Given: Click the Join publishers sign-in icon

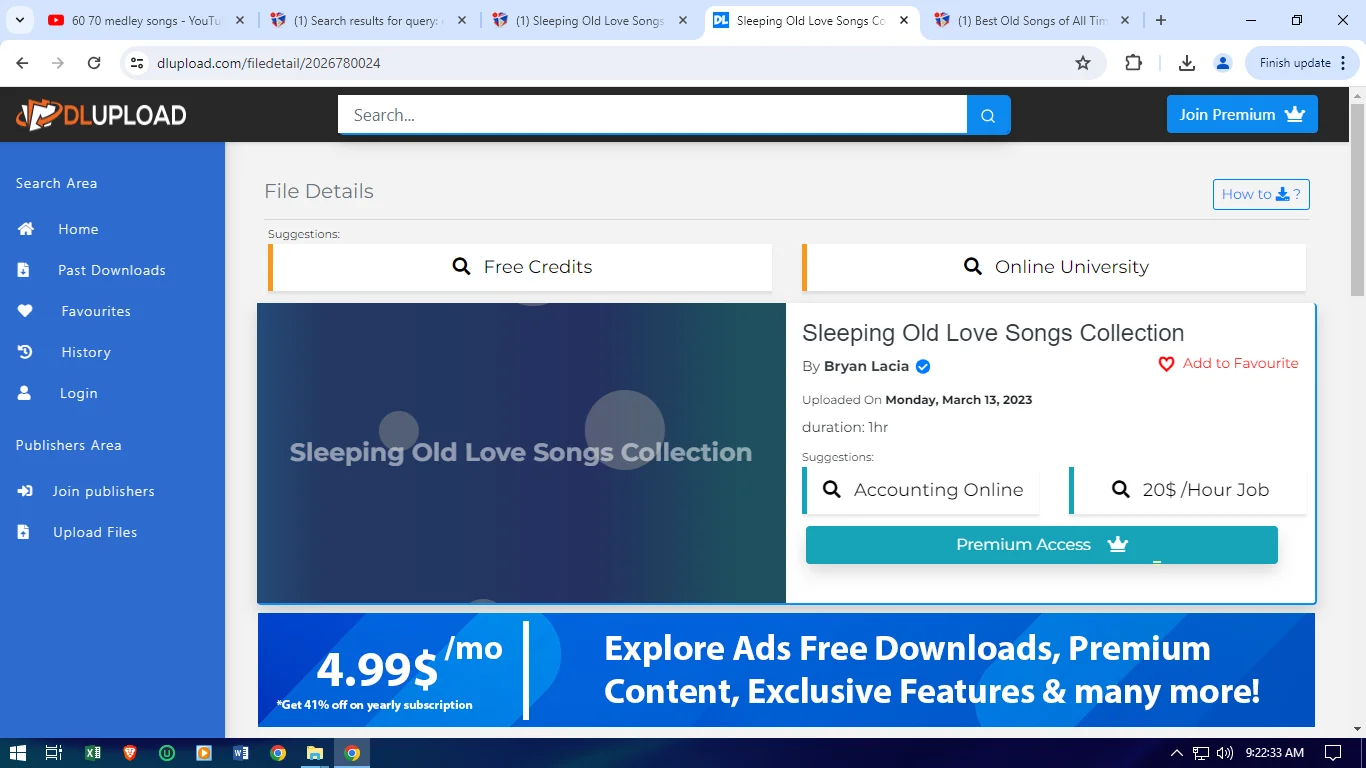Looking at the screenshot, I should coord(26,491).
